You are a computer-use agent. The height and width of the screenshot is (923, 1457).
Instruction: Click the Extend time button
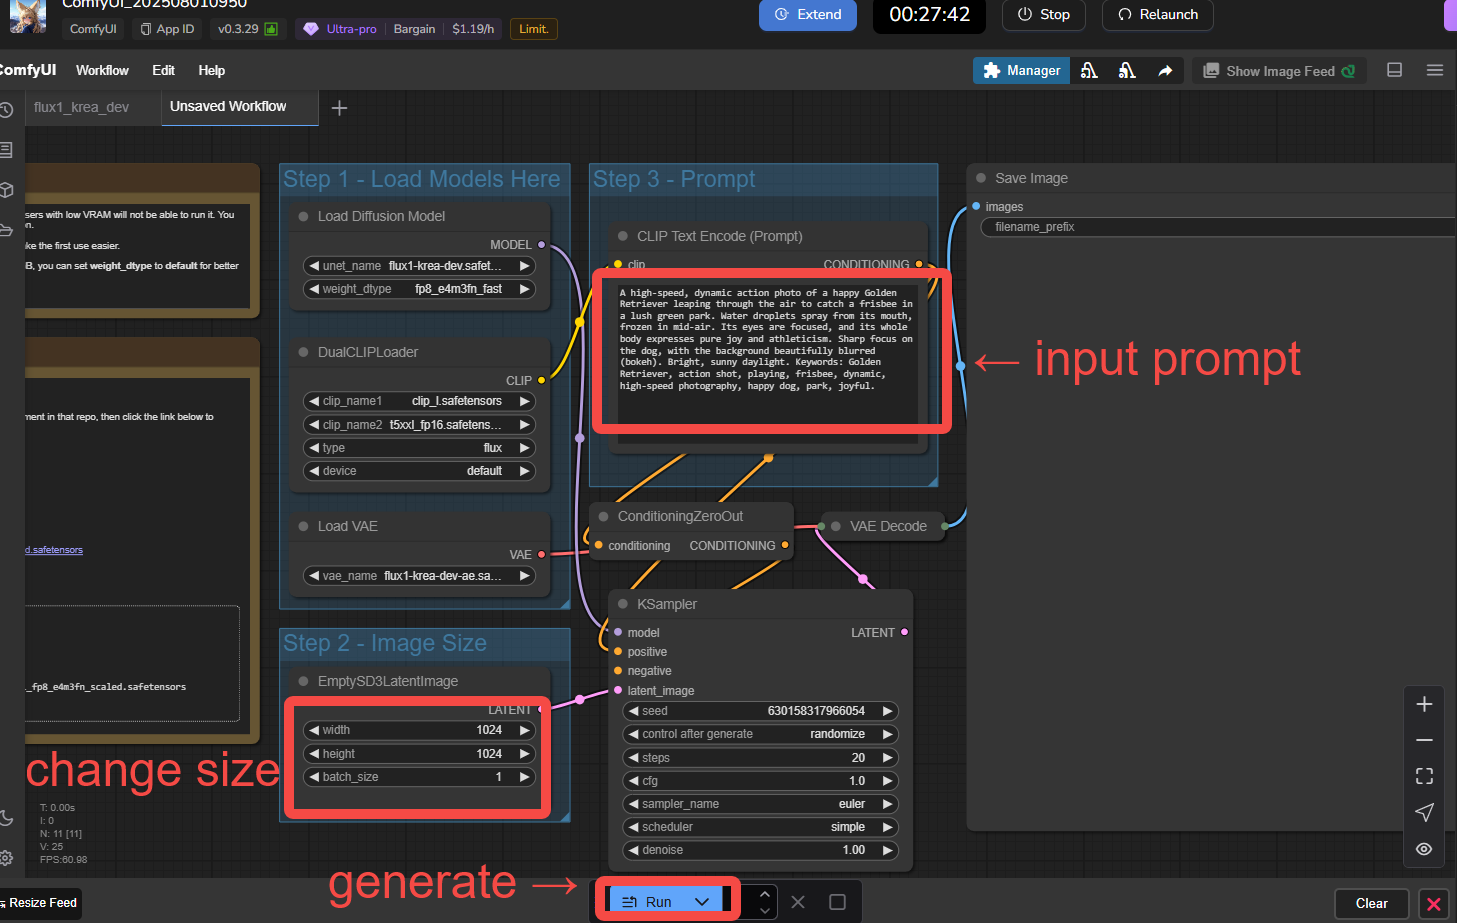click(x=808, y=15)
